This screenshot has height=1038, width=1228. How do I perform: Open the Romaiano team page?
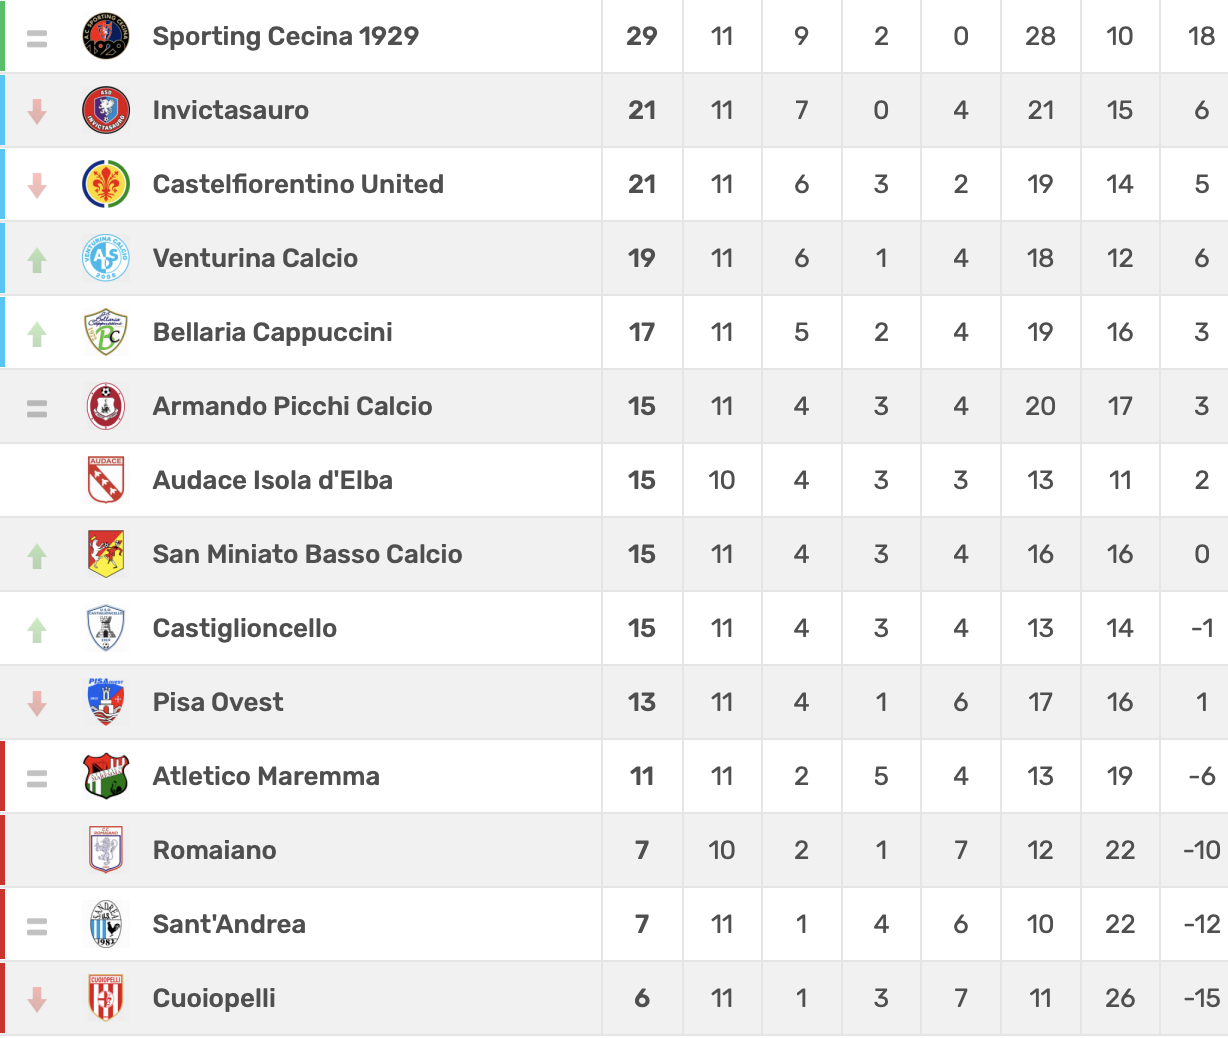point(214,850)
